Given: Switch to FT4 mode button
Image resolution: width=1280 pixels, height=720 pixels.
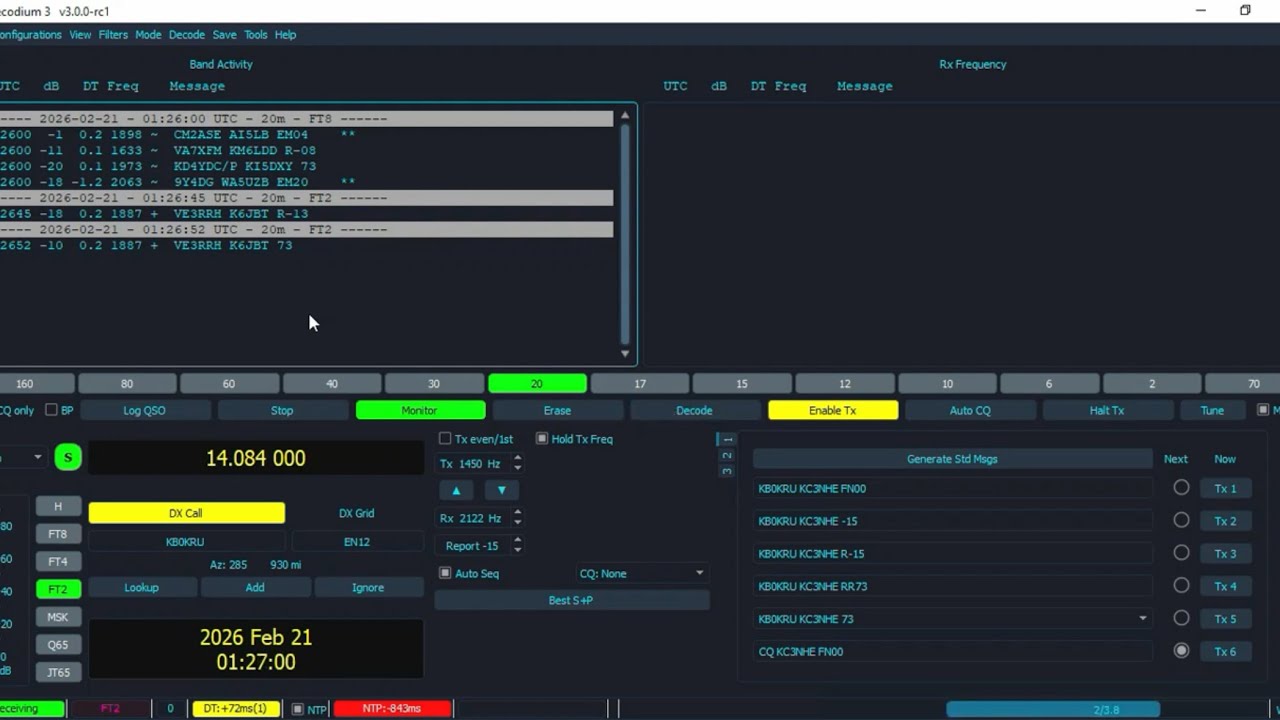Looking at the screenshot, I should click(58, 561).
